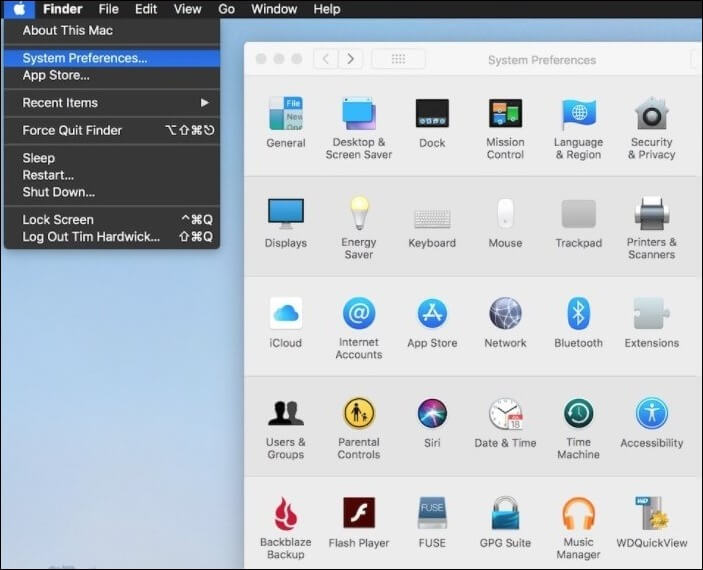Choose Force Quit Finder
Viewport: 703px width, 570px height.
[x=112, y=131]
